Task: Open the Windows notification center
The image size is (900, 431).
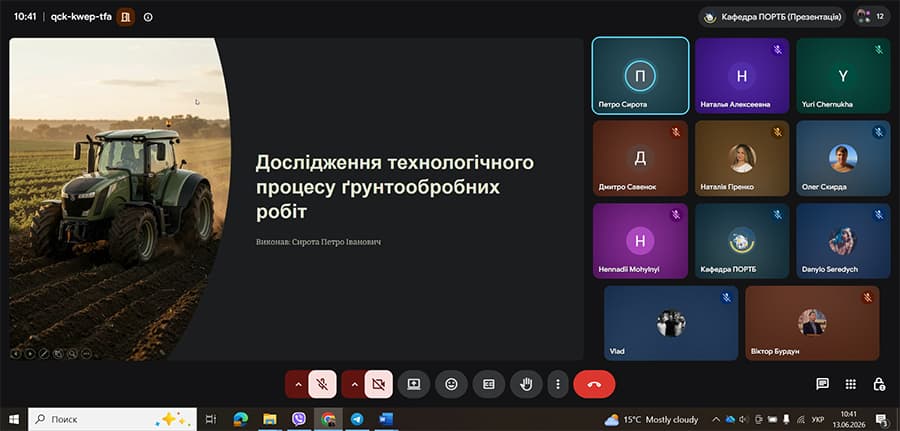Action: 881,420
